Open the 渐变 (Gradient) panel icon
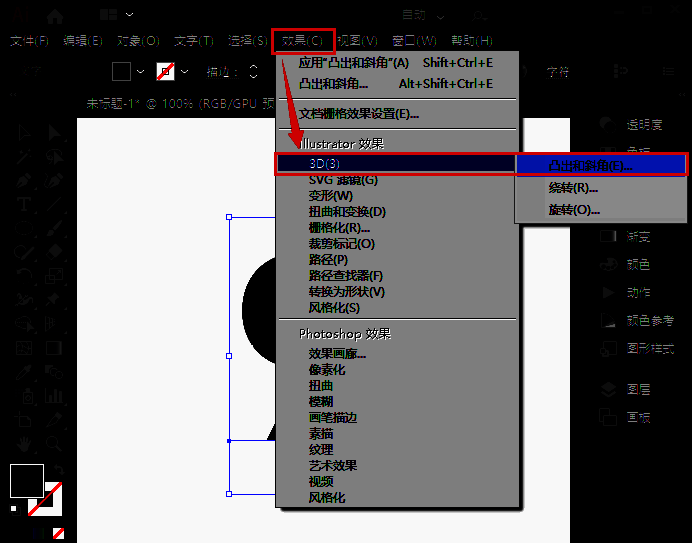This screenshot has height=543, width=692. click(607, 237)
